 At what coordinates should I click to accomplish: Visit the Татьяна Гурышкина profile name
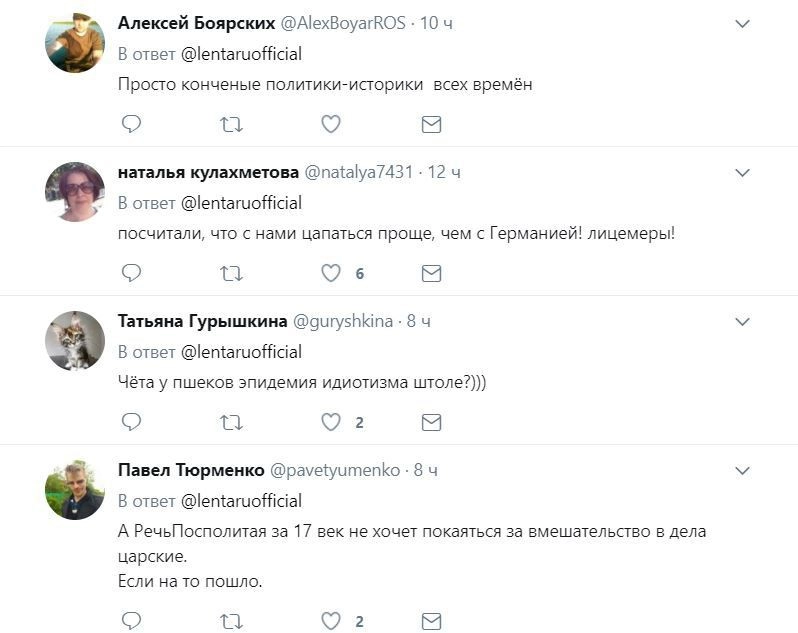tap(202, 321)
